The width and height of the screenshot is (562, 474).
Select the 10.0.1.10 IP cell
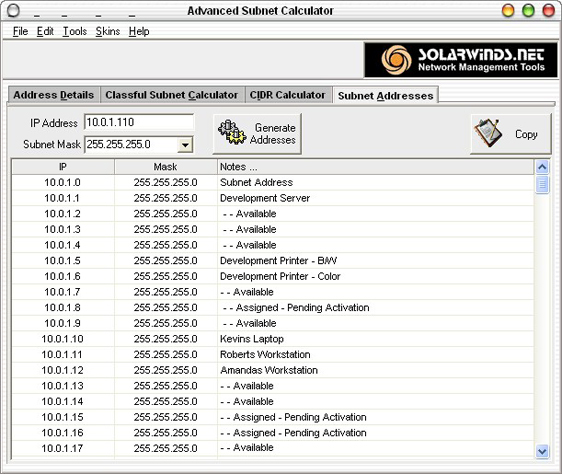click(63, 339)
